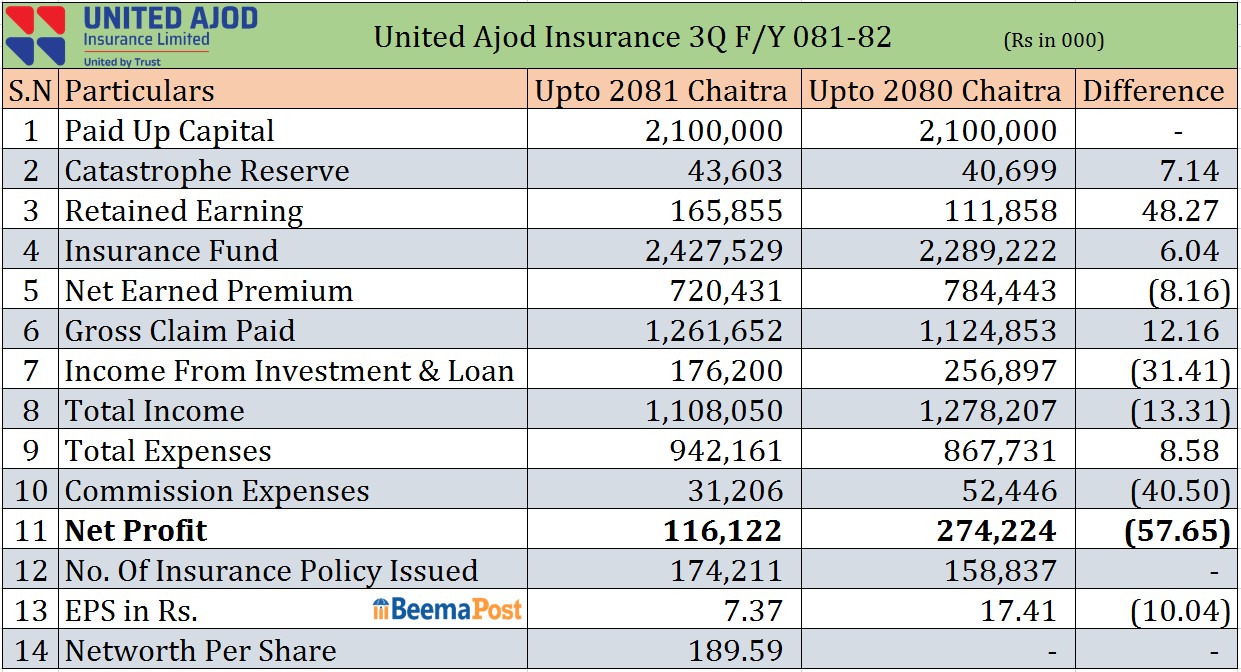Click the Insurance Fund value 2,427,529
Screen dimensions: 1241x672
(x=714, y=251)
